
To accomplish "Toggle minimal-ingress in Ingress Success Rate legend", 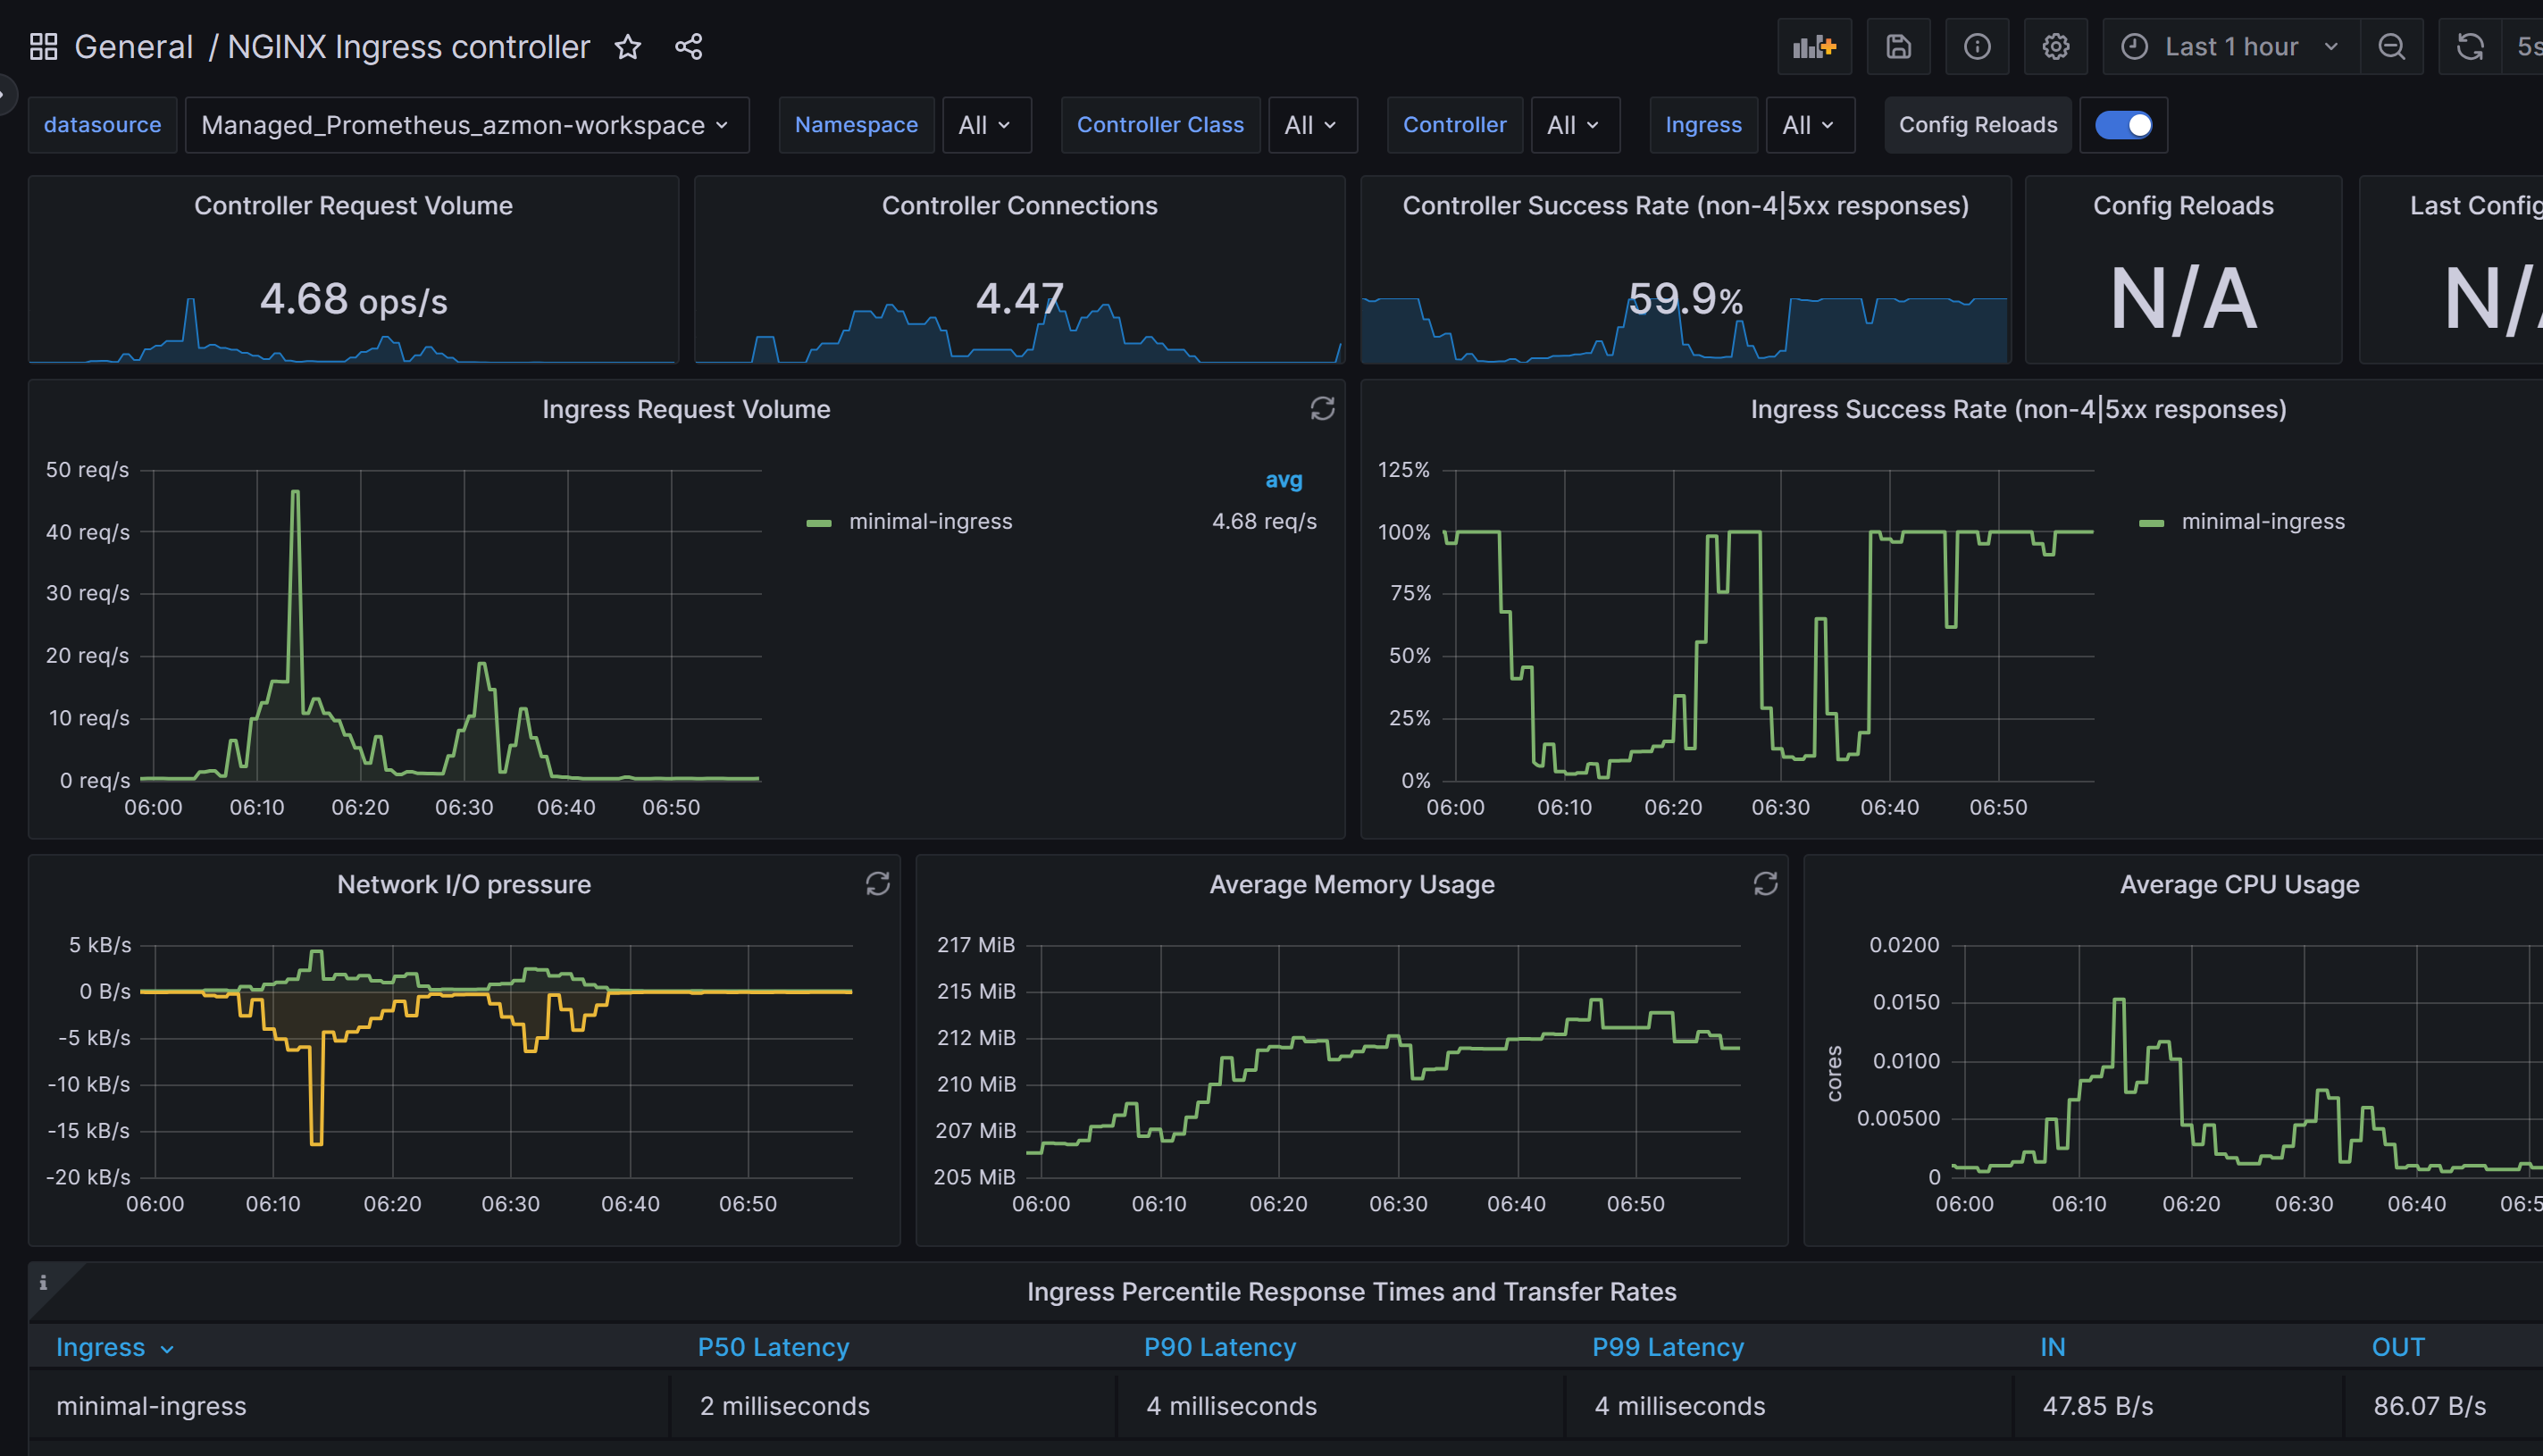I will pyautogui.click(x=2263, y=520).
